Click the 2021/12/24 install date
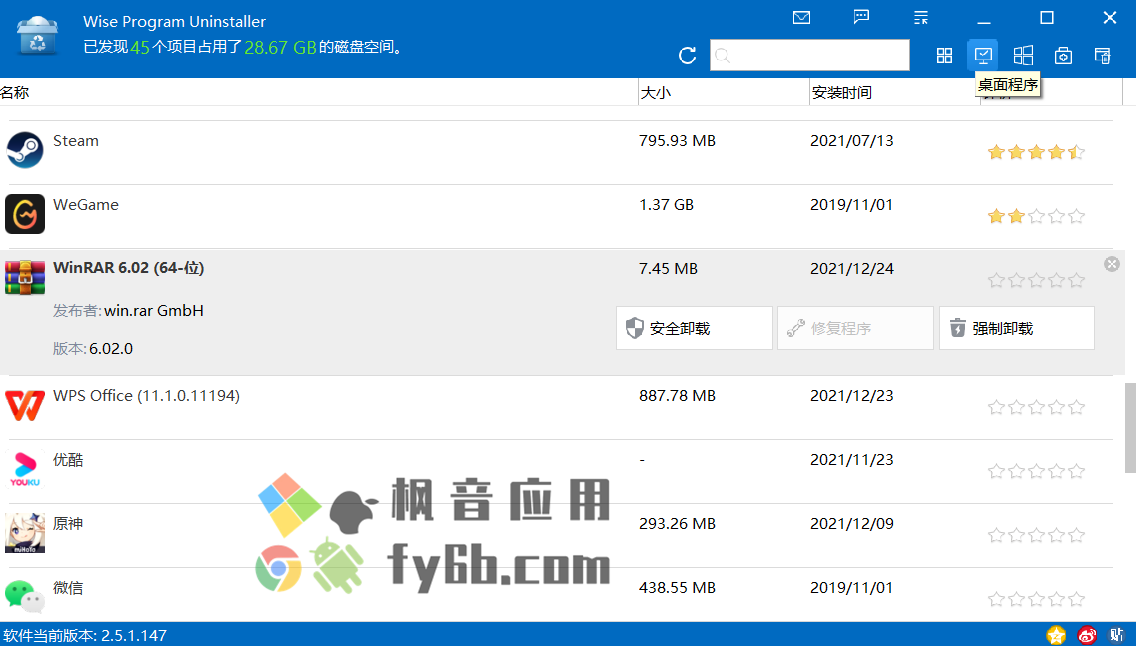 tap(852, 269)
